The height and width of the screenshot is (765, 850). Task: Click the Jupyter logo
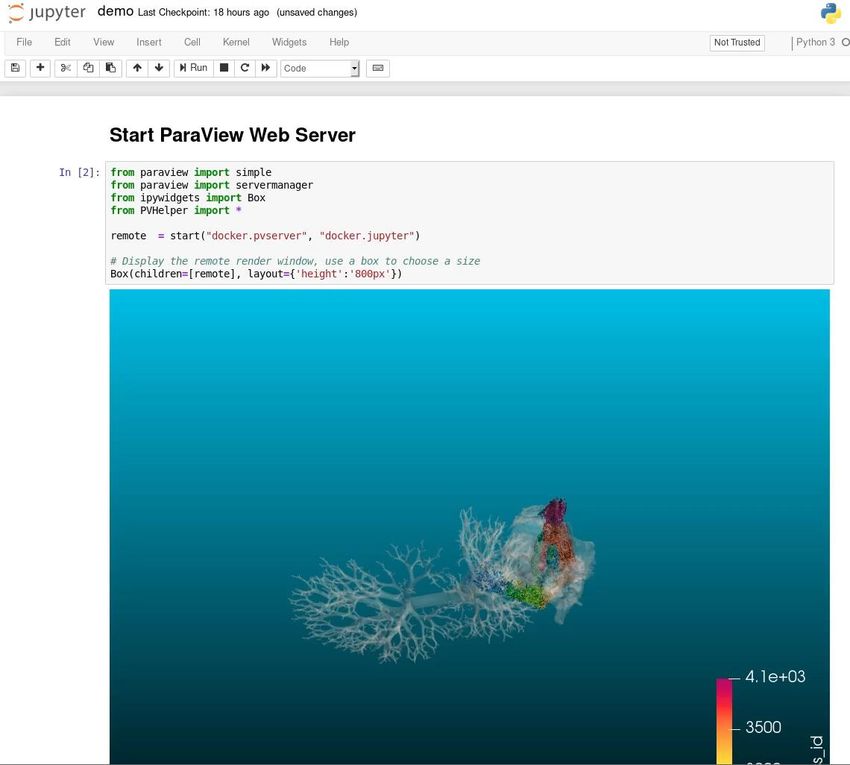pyautogui.click(x=47, y=12)
